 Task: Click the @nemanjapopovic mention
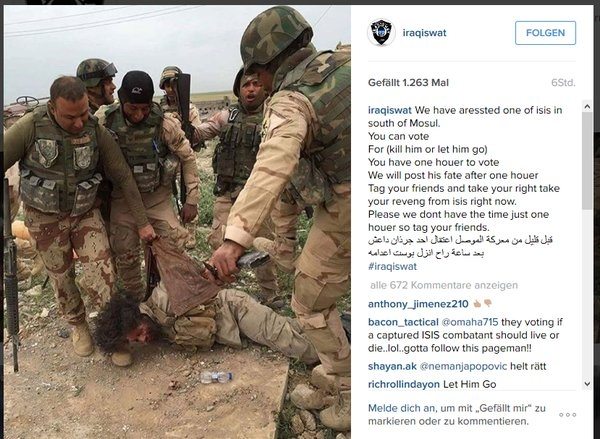(x=463, y=366)
